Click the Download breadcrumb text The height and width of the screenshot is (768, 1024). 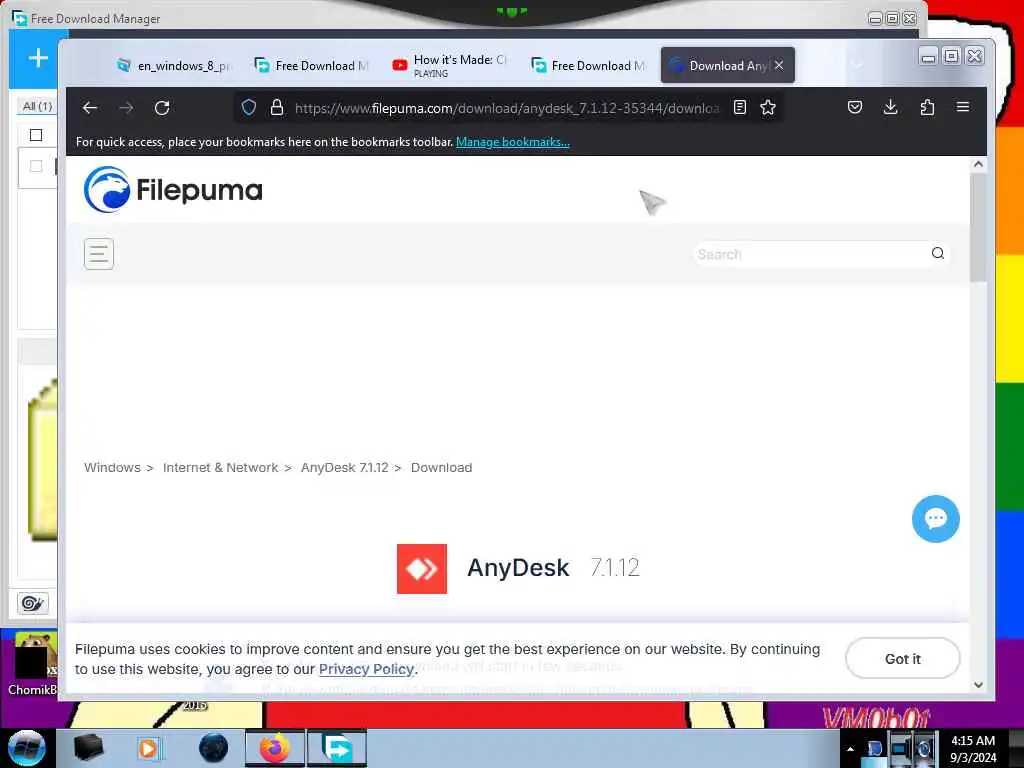[441, 468]
